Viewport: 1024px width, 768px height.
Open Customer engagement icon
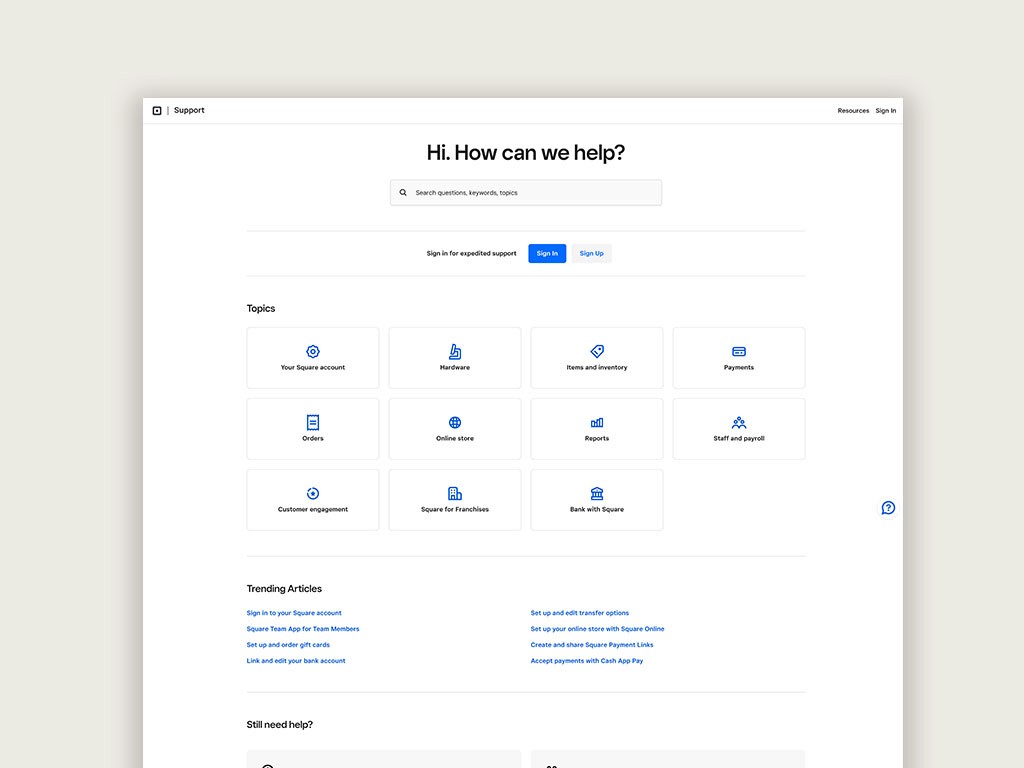(x=313, y=493)
